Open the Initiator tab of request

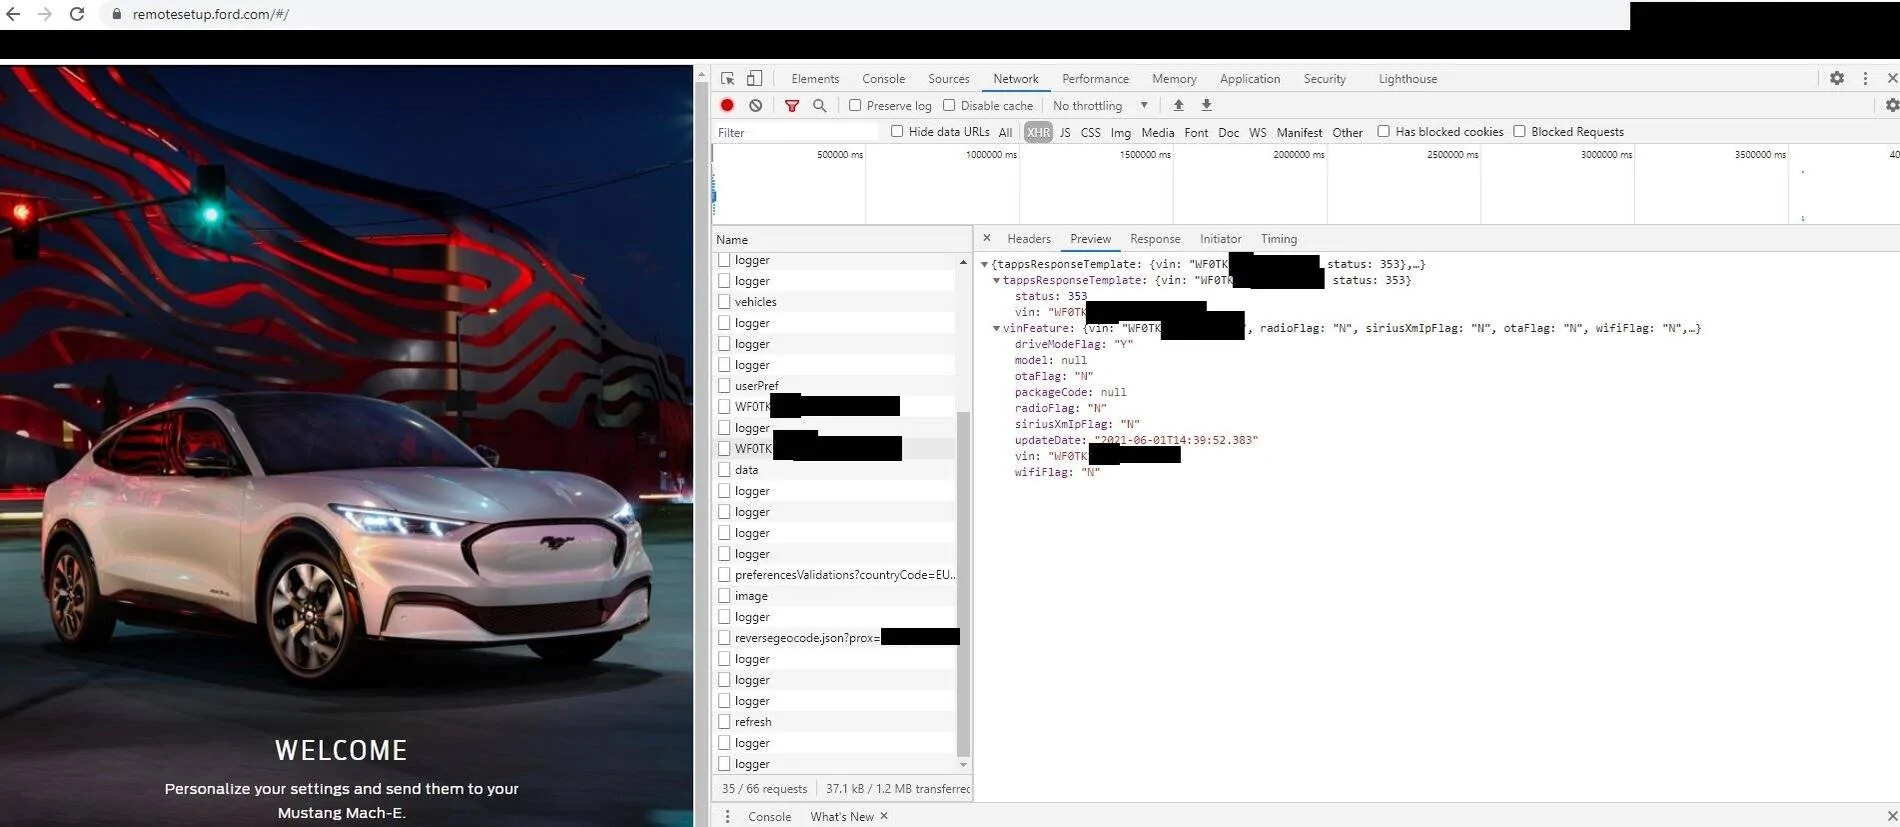pyautogui.click(x=1221, y=239)
